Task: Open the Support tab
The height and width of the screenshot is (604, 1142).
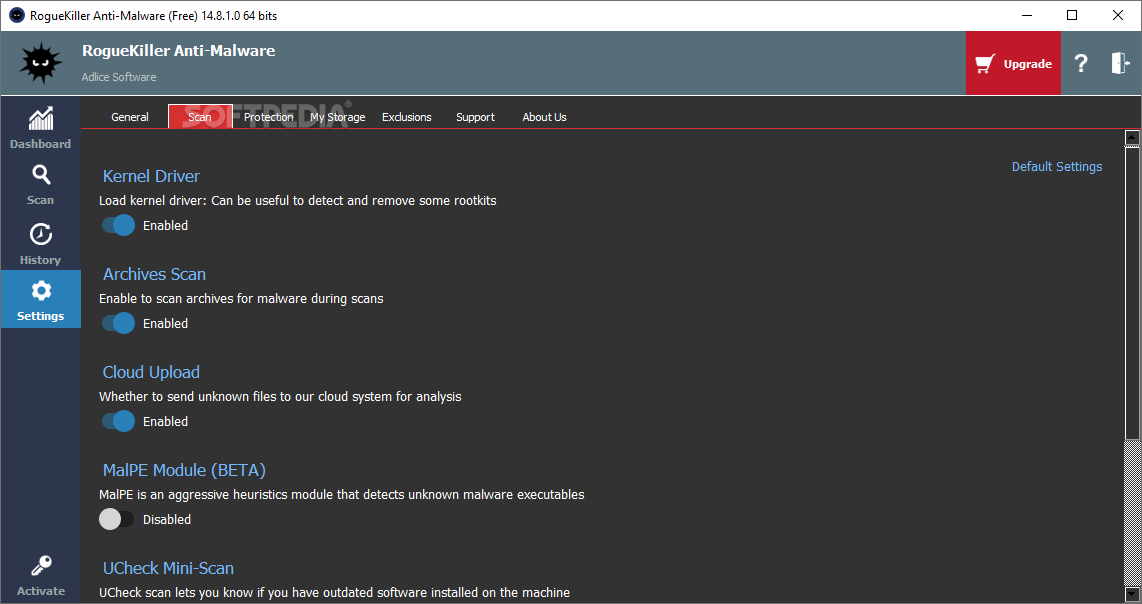Action: [x=475, y=117]
